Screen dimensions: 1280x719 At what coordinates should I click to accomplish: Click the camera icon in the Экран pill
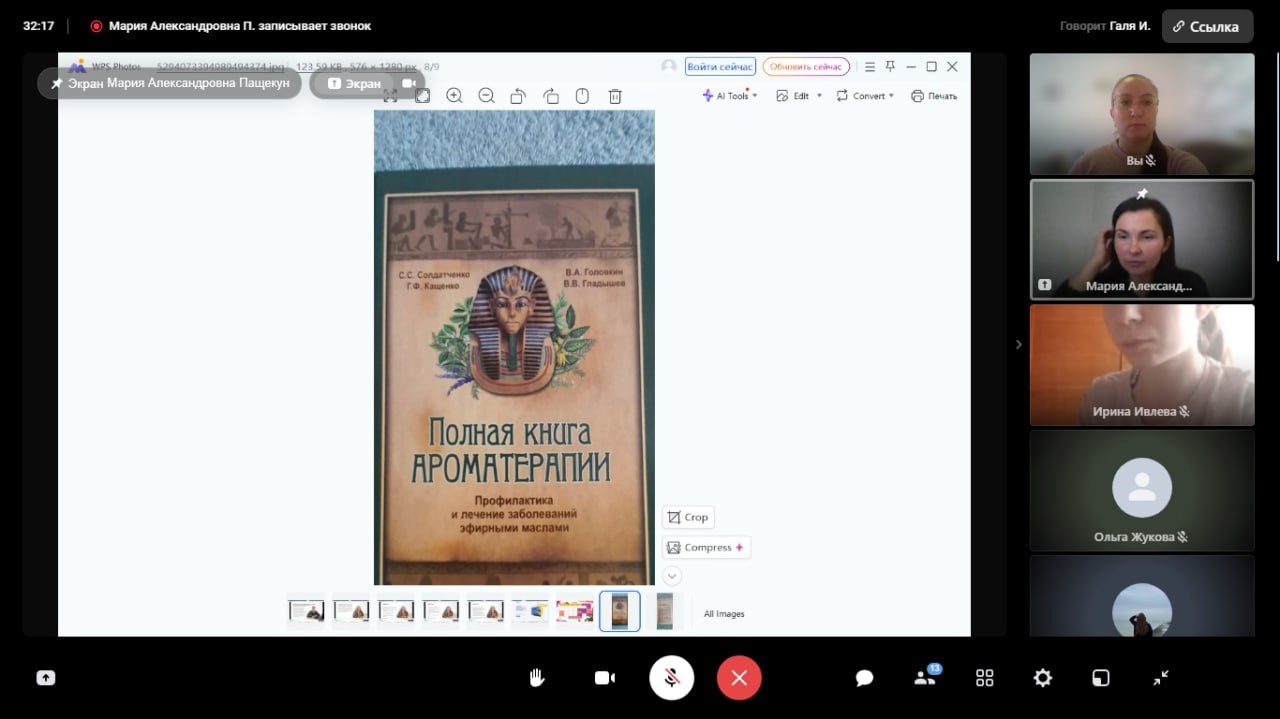[408, 84]
